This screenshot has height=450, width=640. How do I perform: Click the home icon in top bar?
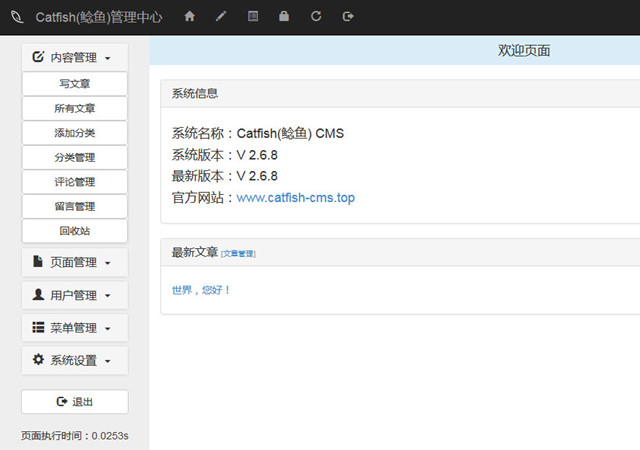(x=190, y=17)
